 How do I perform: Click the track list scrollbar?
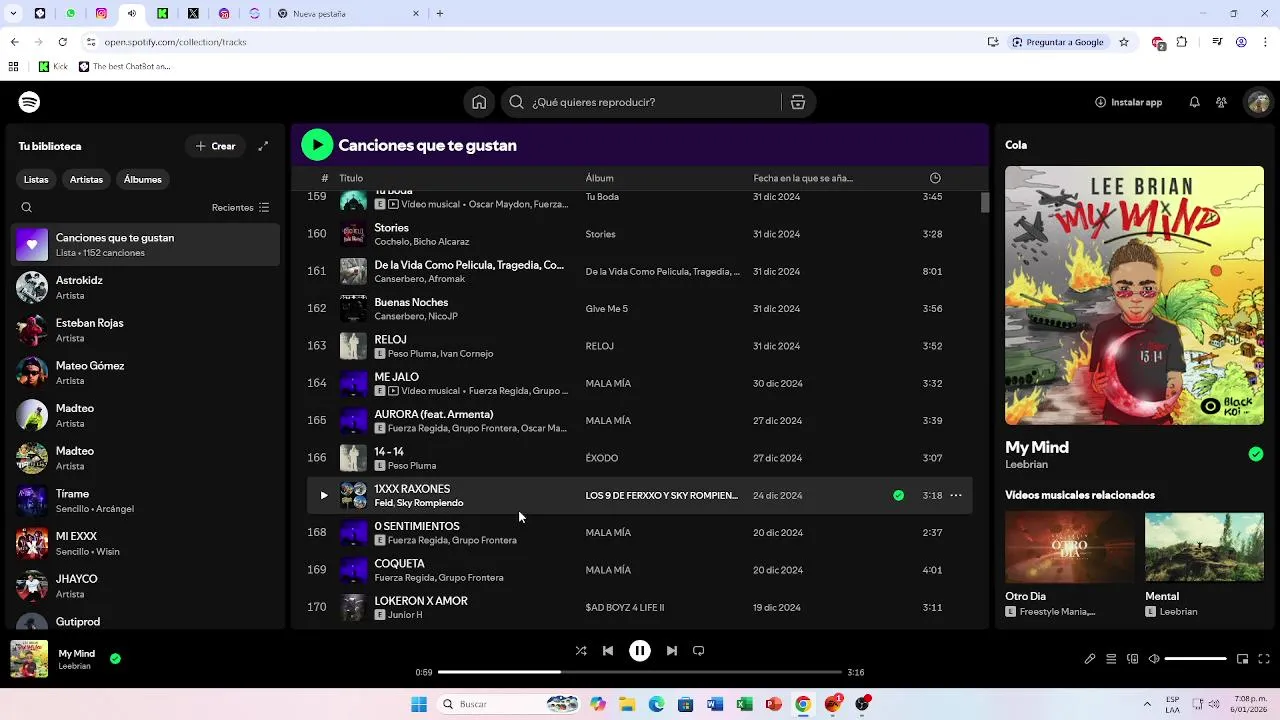(985, 202)
